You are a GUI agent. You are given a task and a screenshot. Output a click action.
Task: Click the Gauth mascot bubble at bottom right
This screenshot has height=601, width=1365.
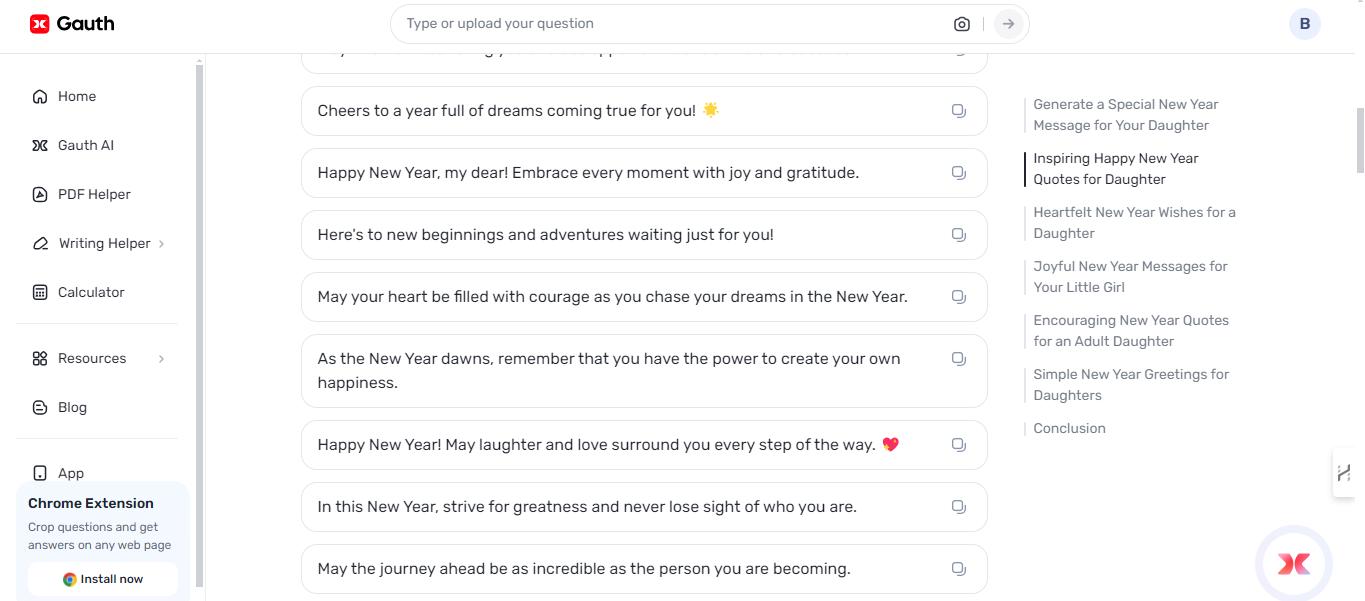[x=1293, y=563]
